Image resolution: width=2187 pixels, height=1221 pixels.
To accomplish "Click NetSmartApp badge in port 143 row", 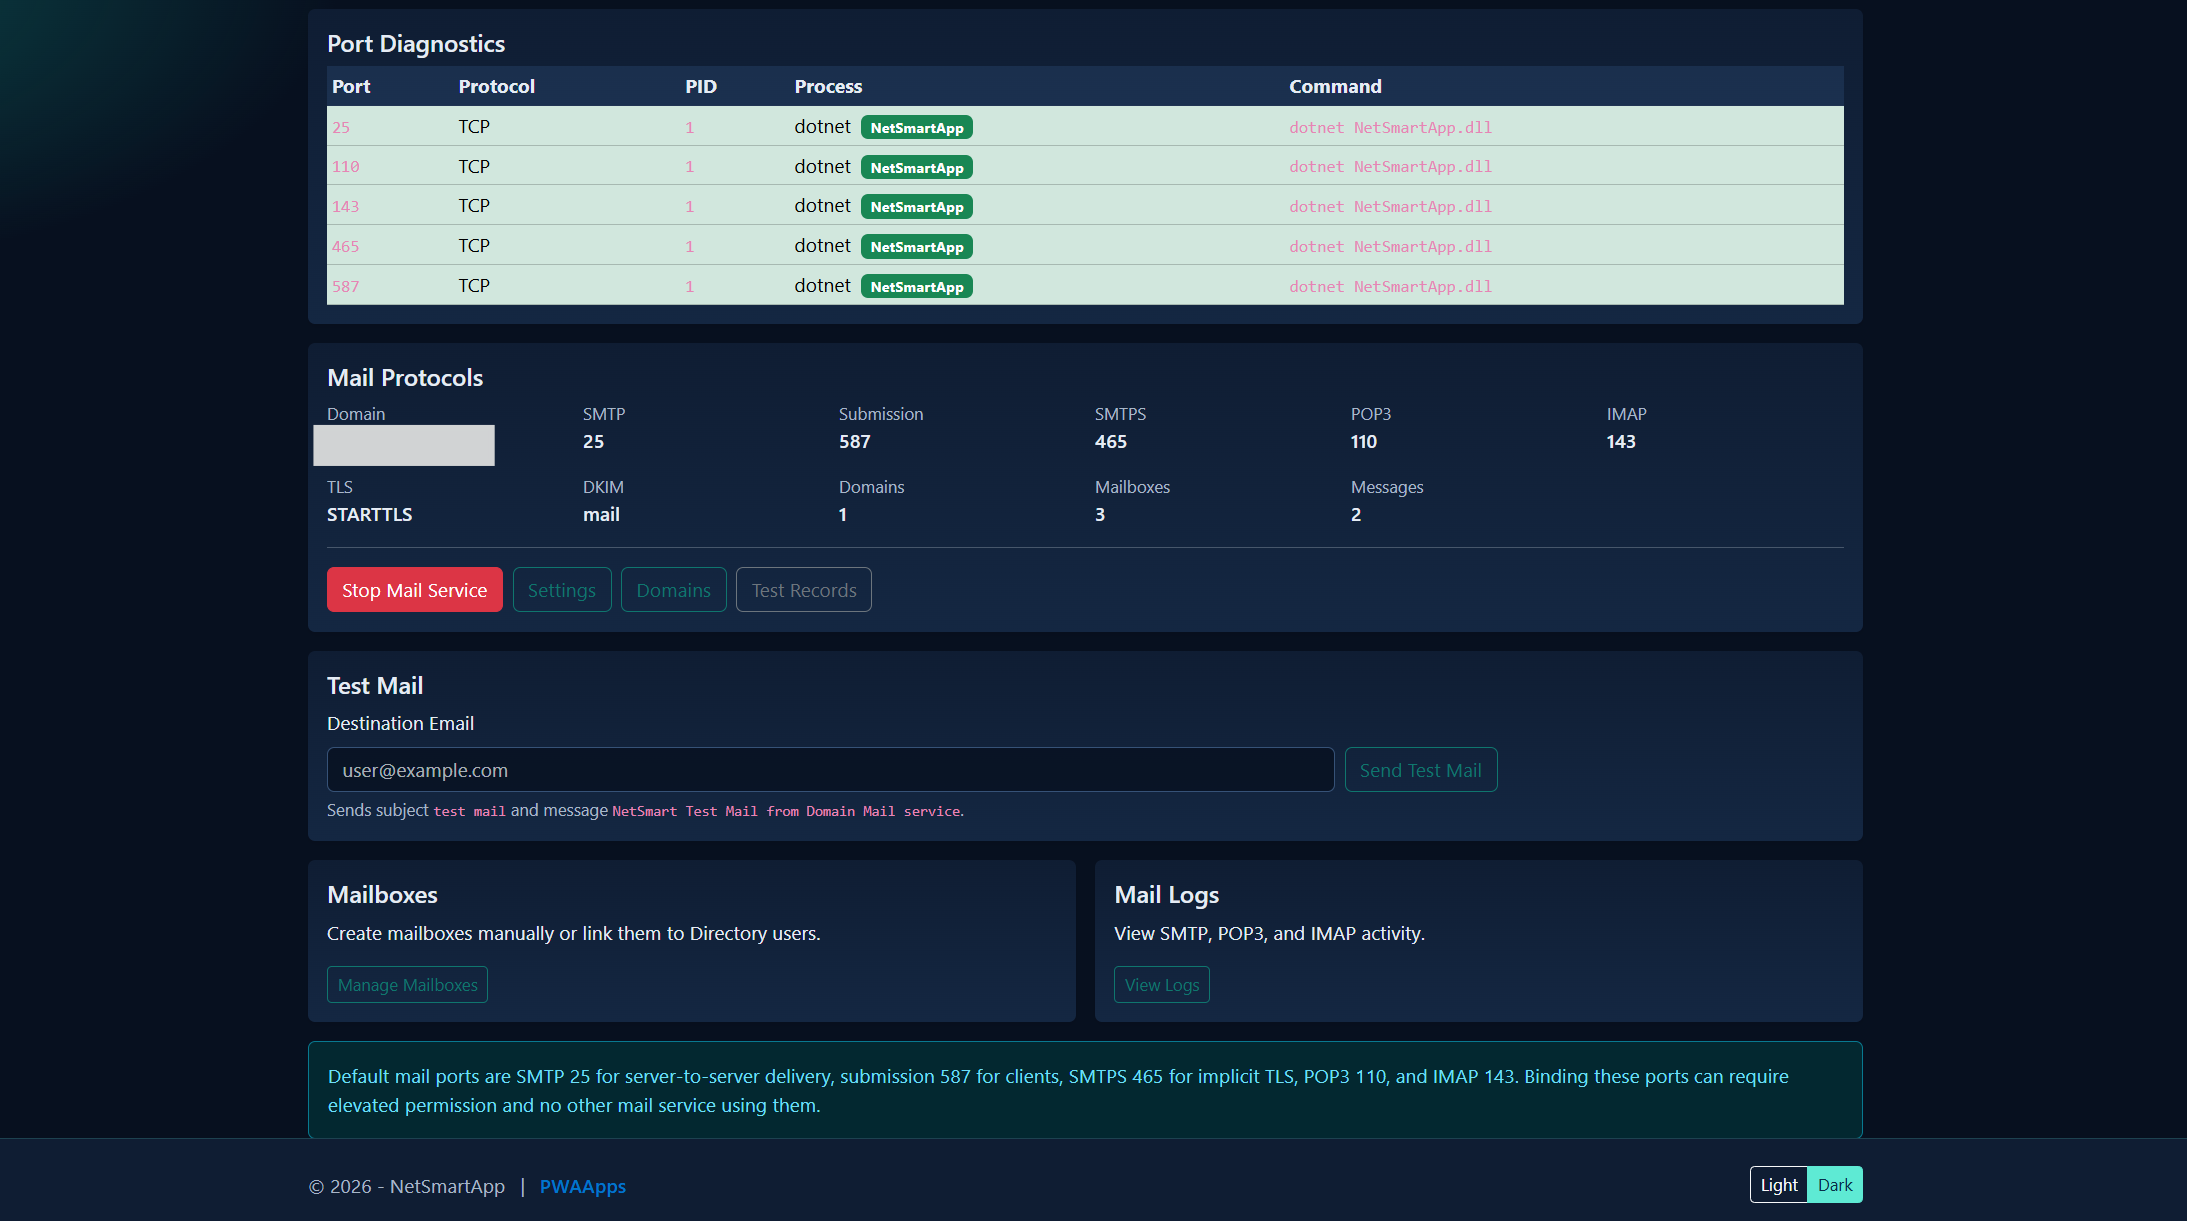I will [916, 207].
